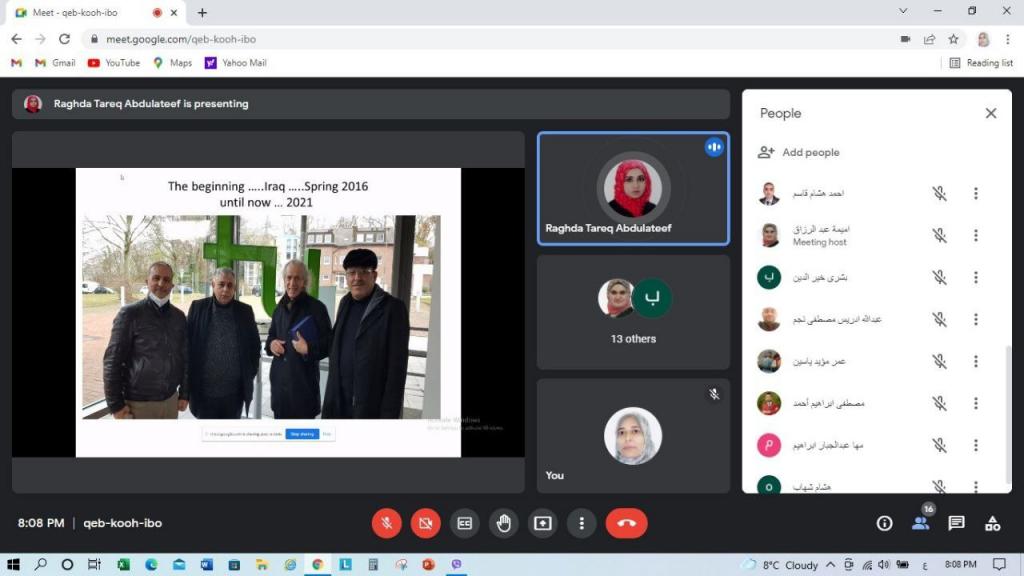Open the Activities panel icon

(992, 523)
